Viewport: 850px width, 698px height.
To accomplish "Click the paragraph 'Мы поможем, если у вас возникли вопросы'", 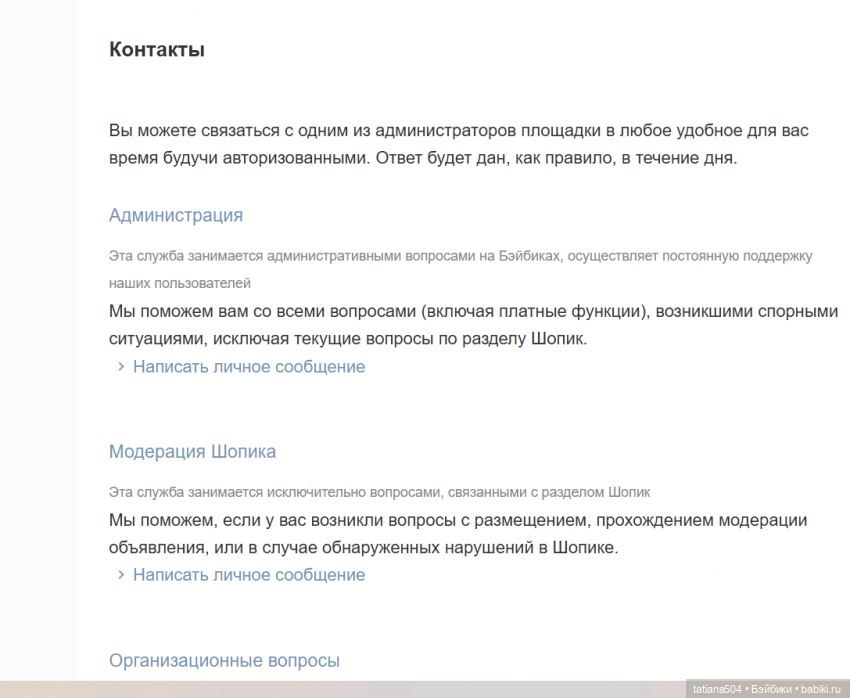I will click(x=457, y=520).
